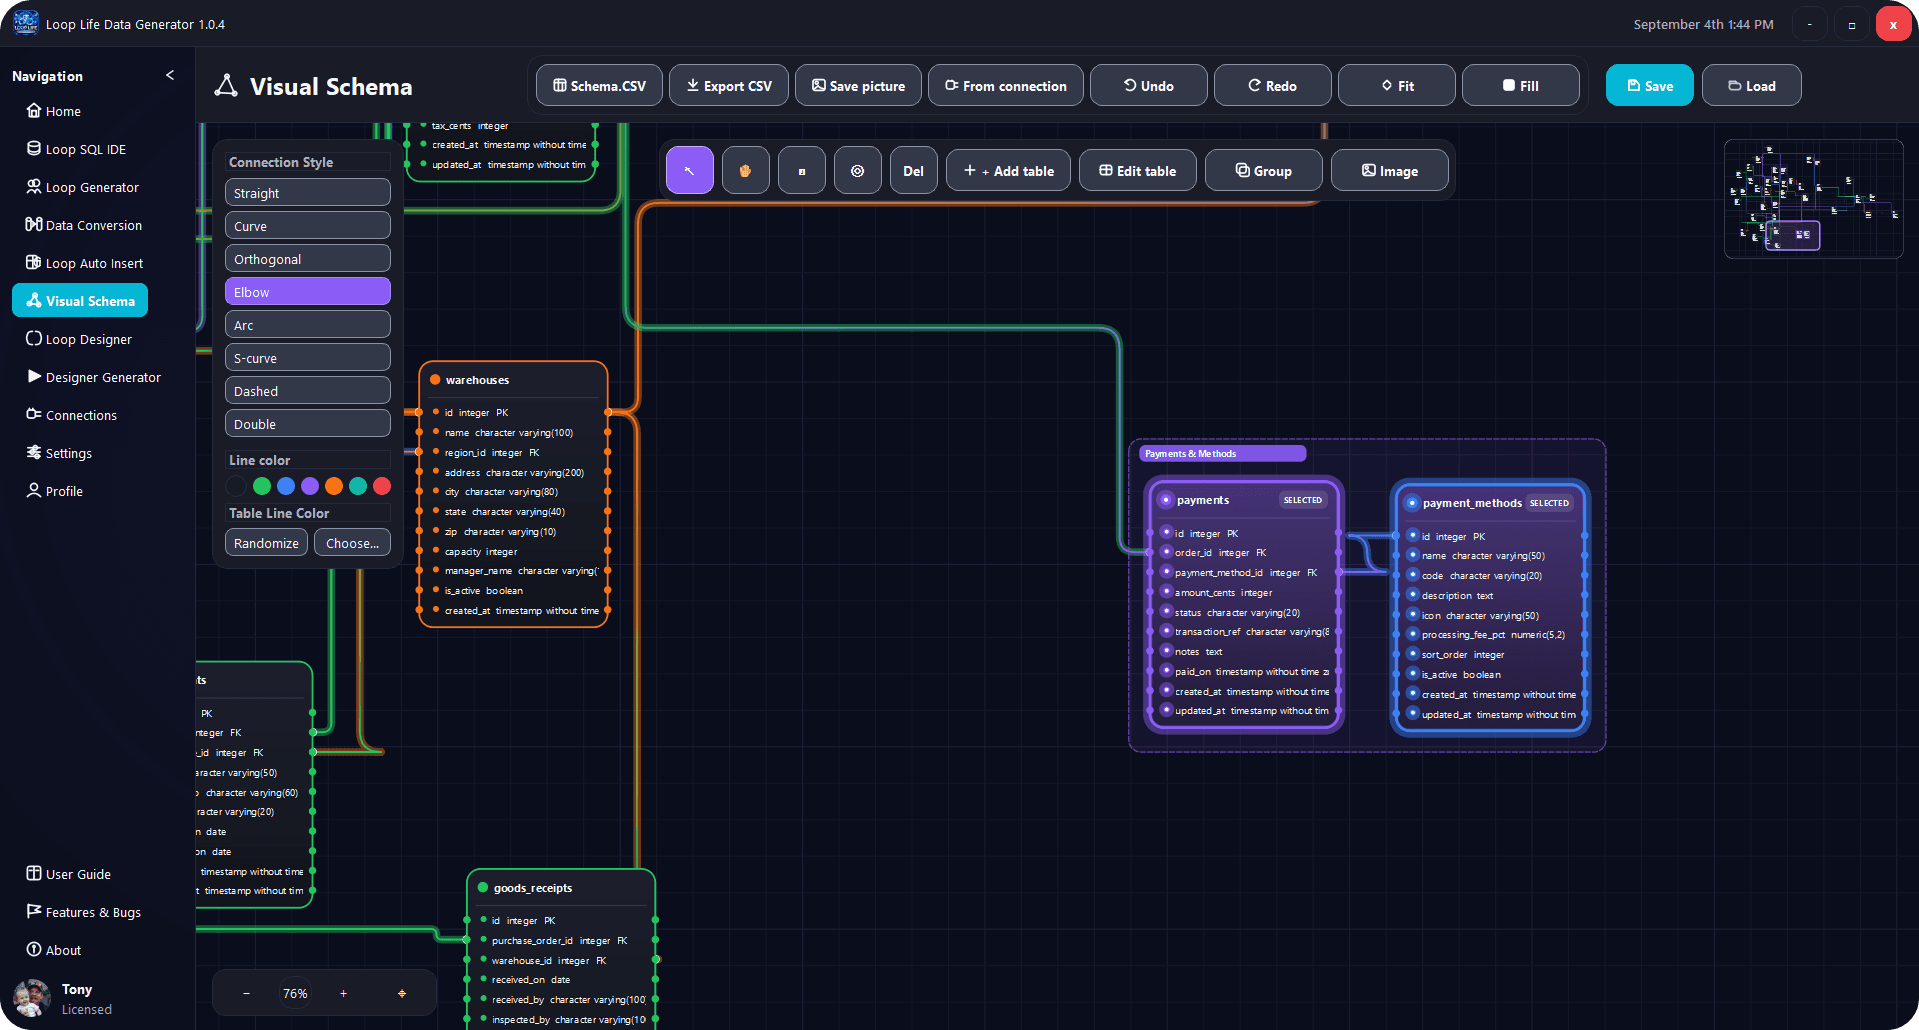The height and width of the screenshot is (1030, 1919).
Task: Pick the teal line color
Action: pyautogui.click(x=358, y=486)
